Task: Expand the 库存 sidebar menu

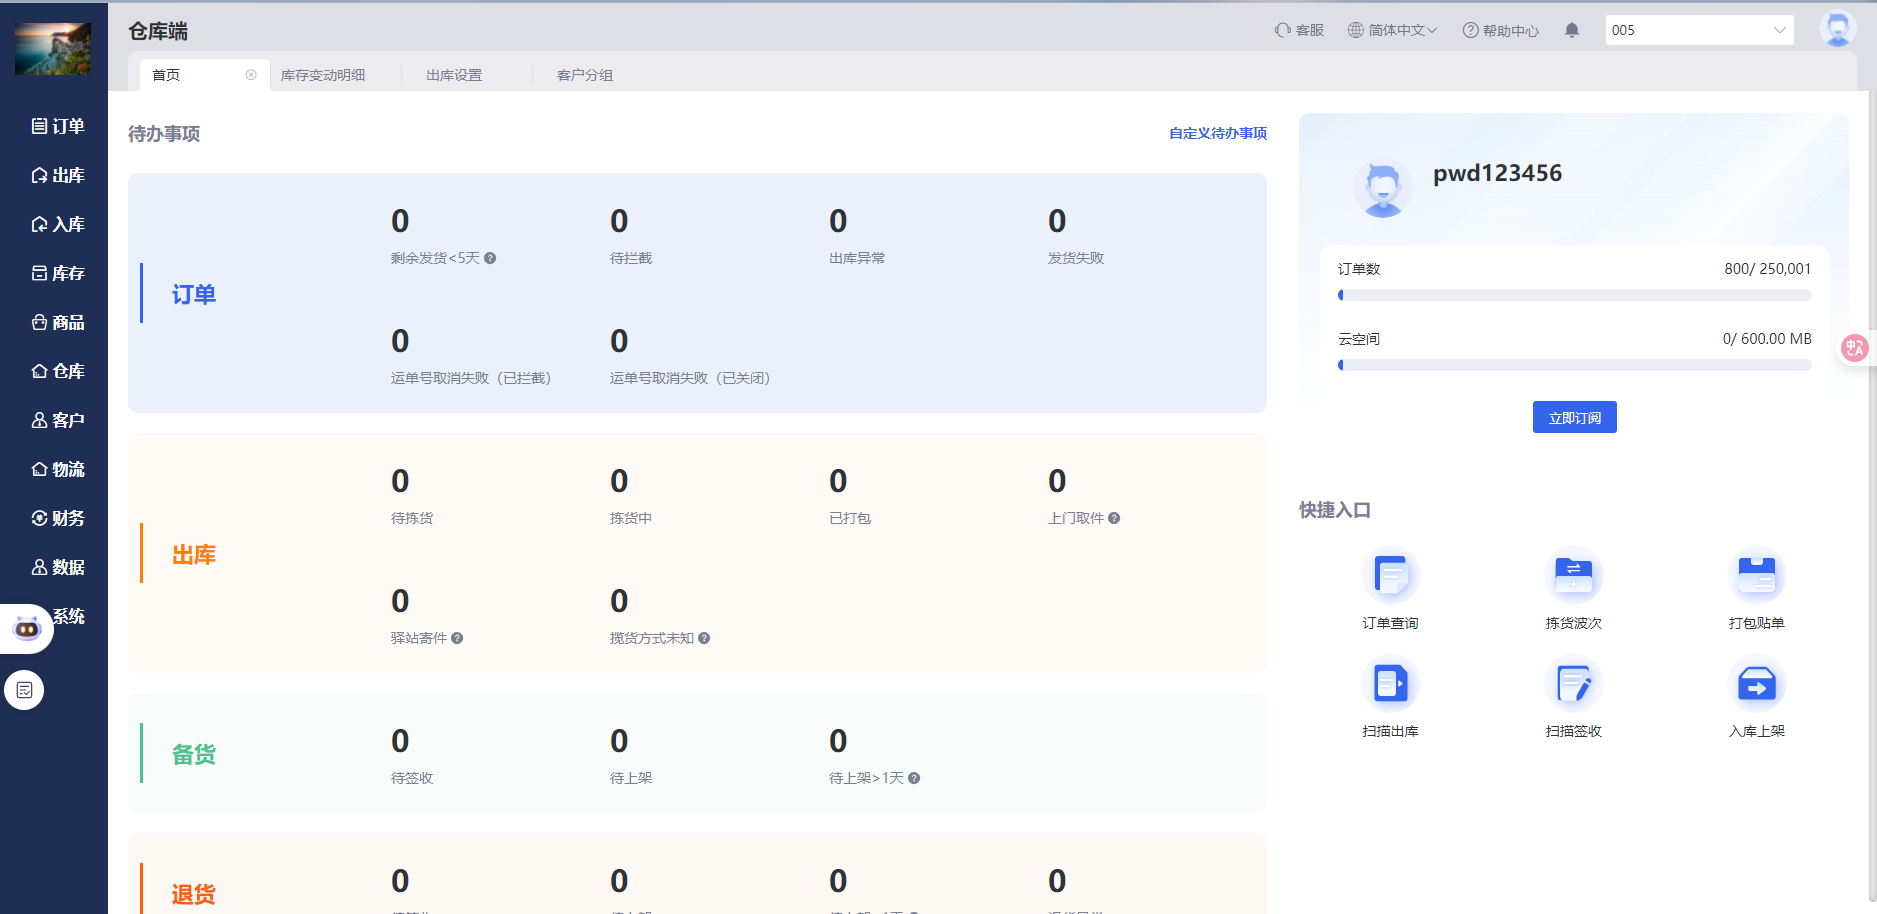Action: [x=58, y=273]
